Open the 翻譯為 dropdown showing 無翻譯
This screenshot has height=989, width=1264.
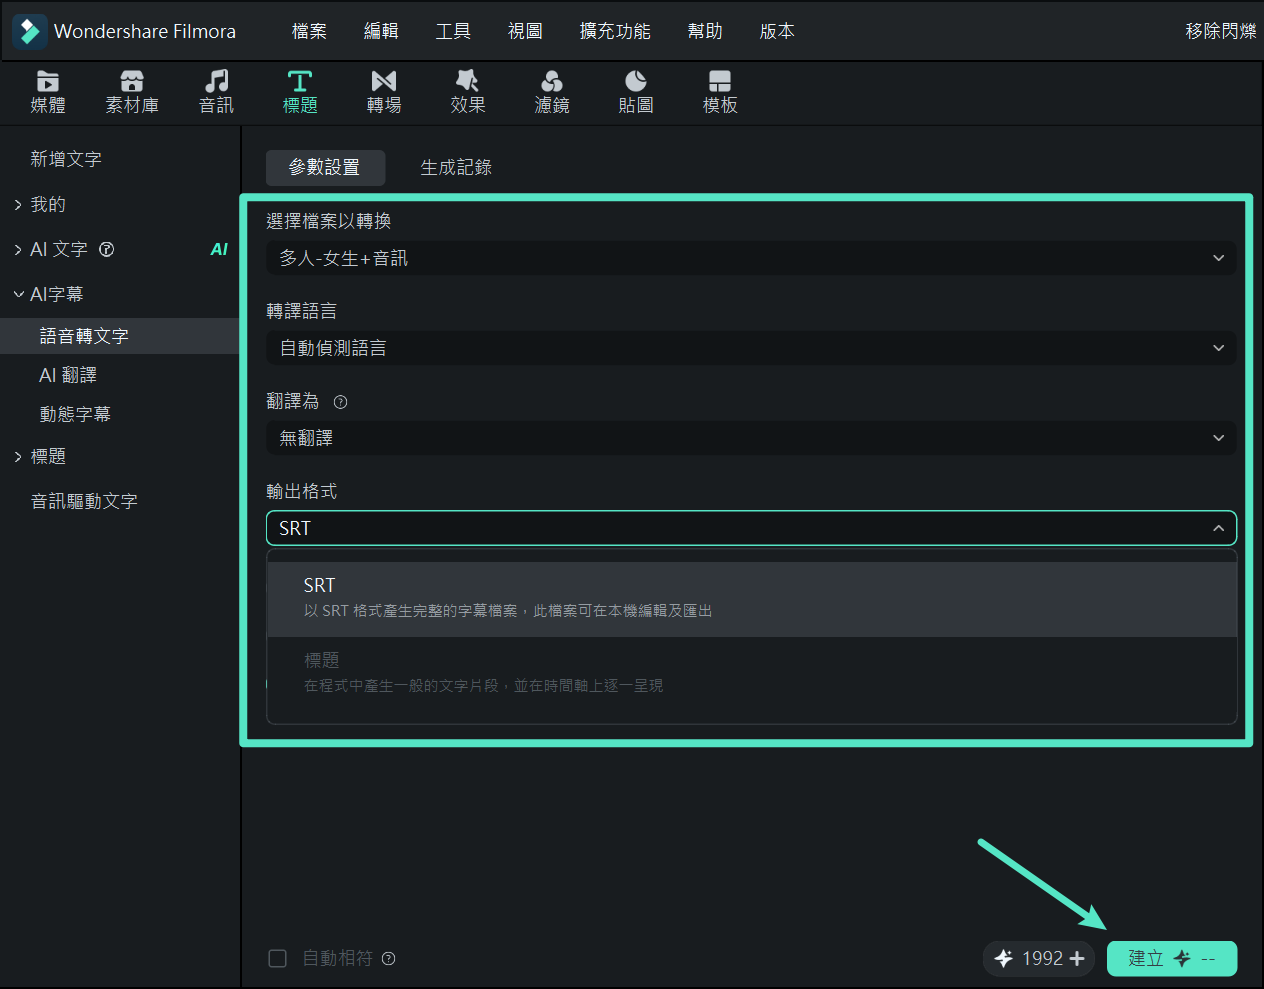(751, 438)
